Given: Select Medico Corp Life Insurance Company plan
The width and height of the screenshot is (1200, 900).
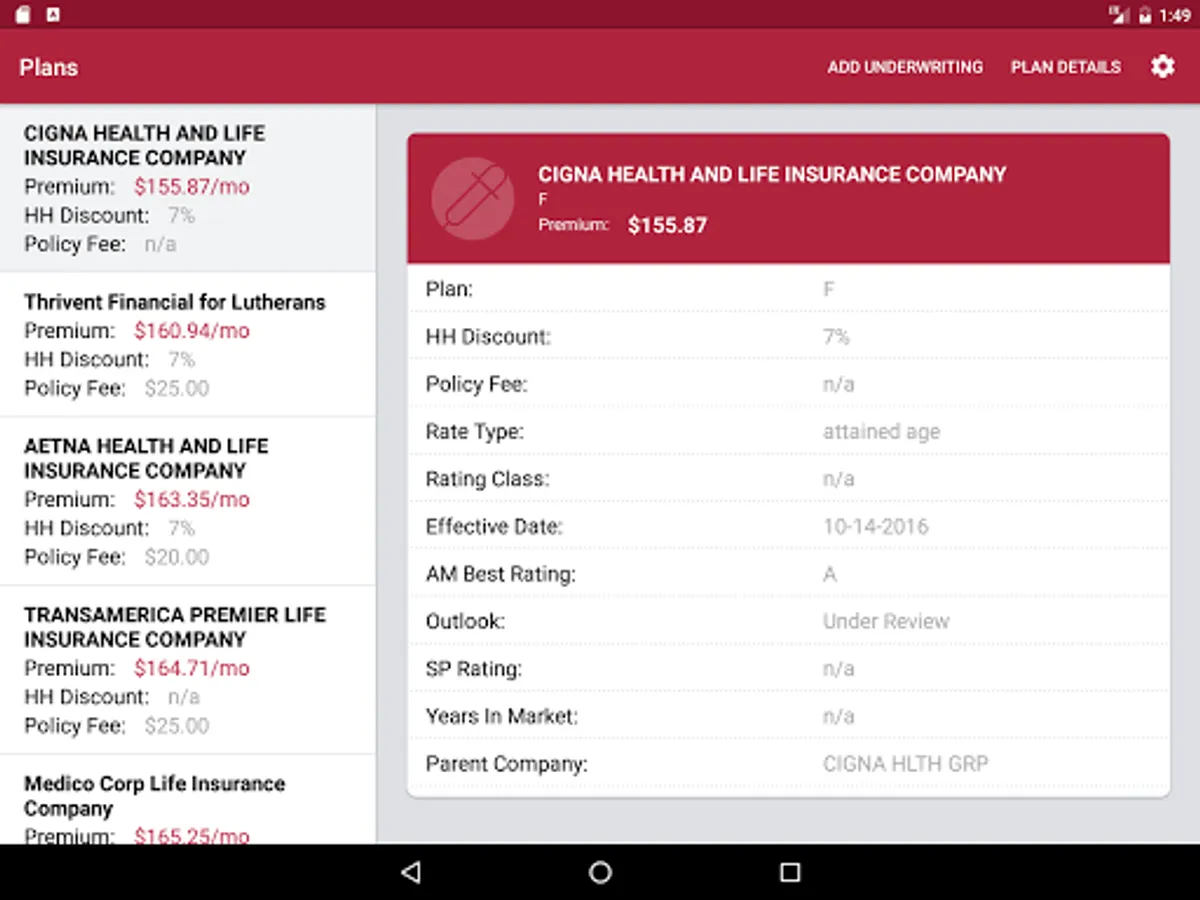Looking at the screenshot, I should coord(188,800).
